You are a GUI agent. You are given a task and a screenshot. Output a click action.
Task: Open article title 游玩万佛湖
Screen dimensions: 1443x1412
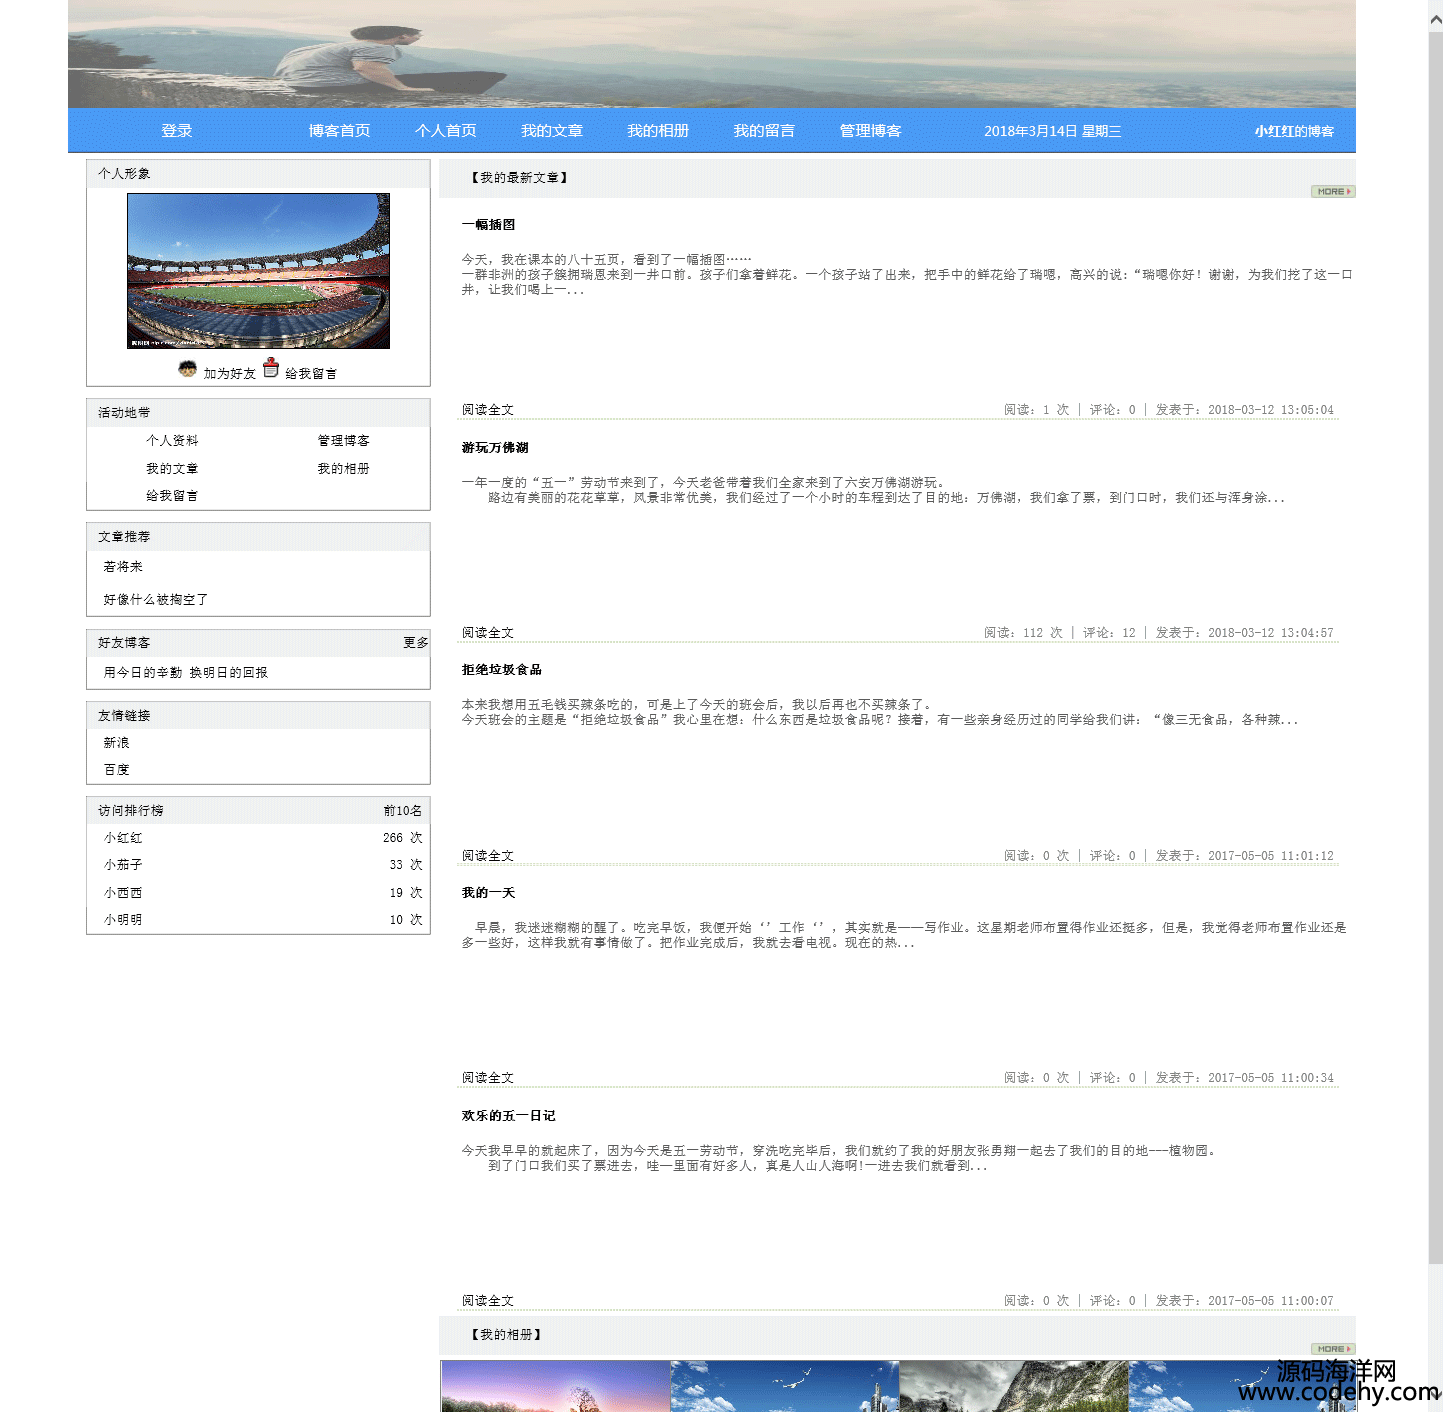point(495,448)
